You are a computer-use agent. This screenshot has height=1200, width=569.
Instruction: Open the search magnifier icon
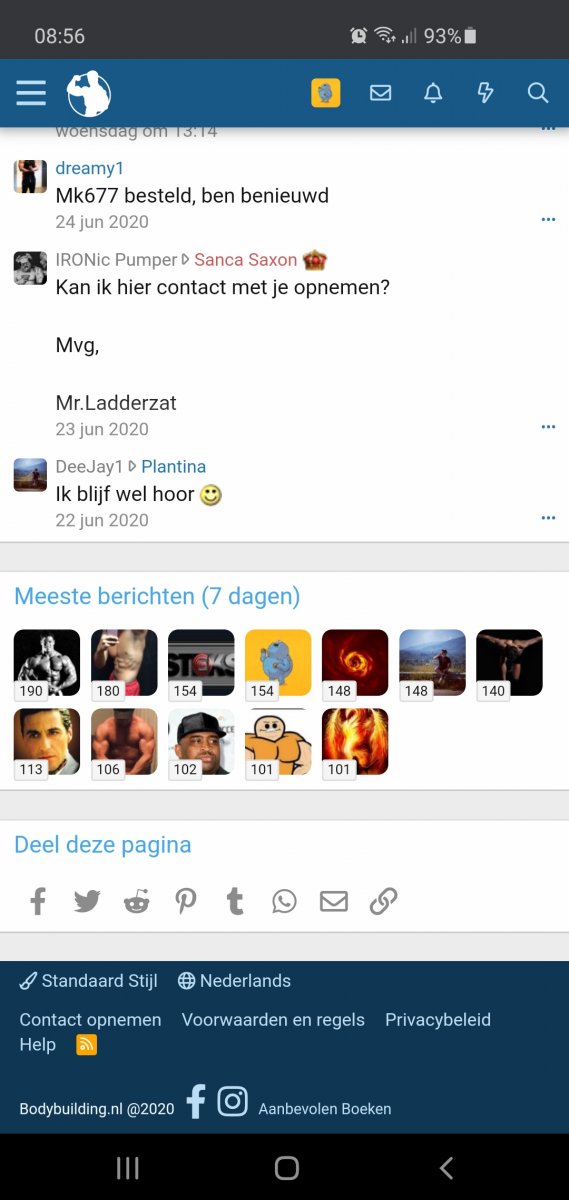(538, 93)
